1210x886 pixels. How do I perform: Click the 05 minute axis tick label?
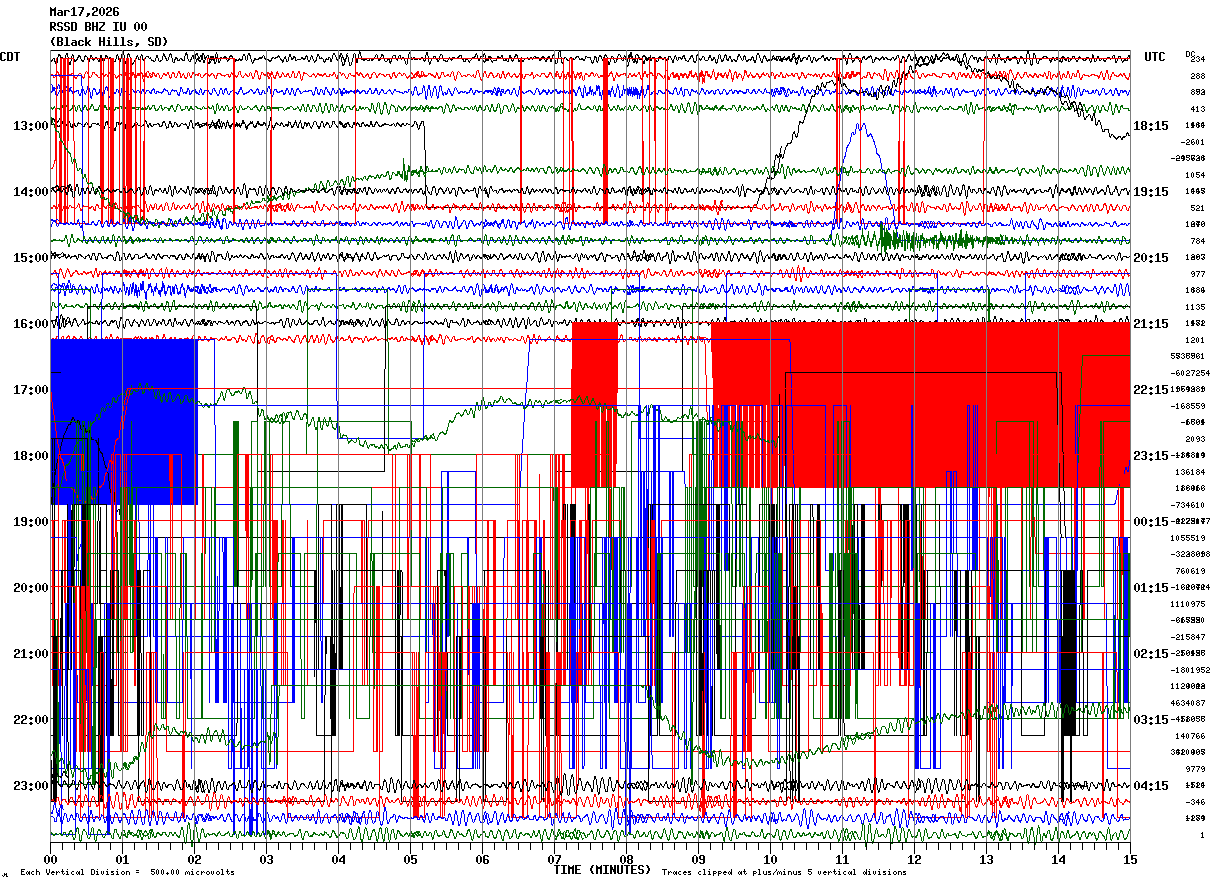click(410, 860)
